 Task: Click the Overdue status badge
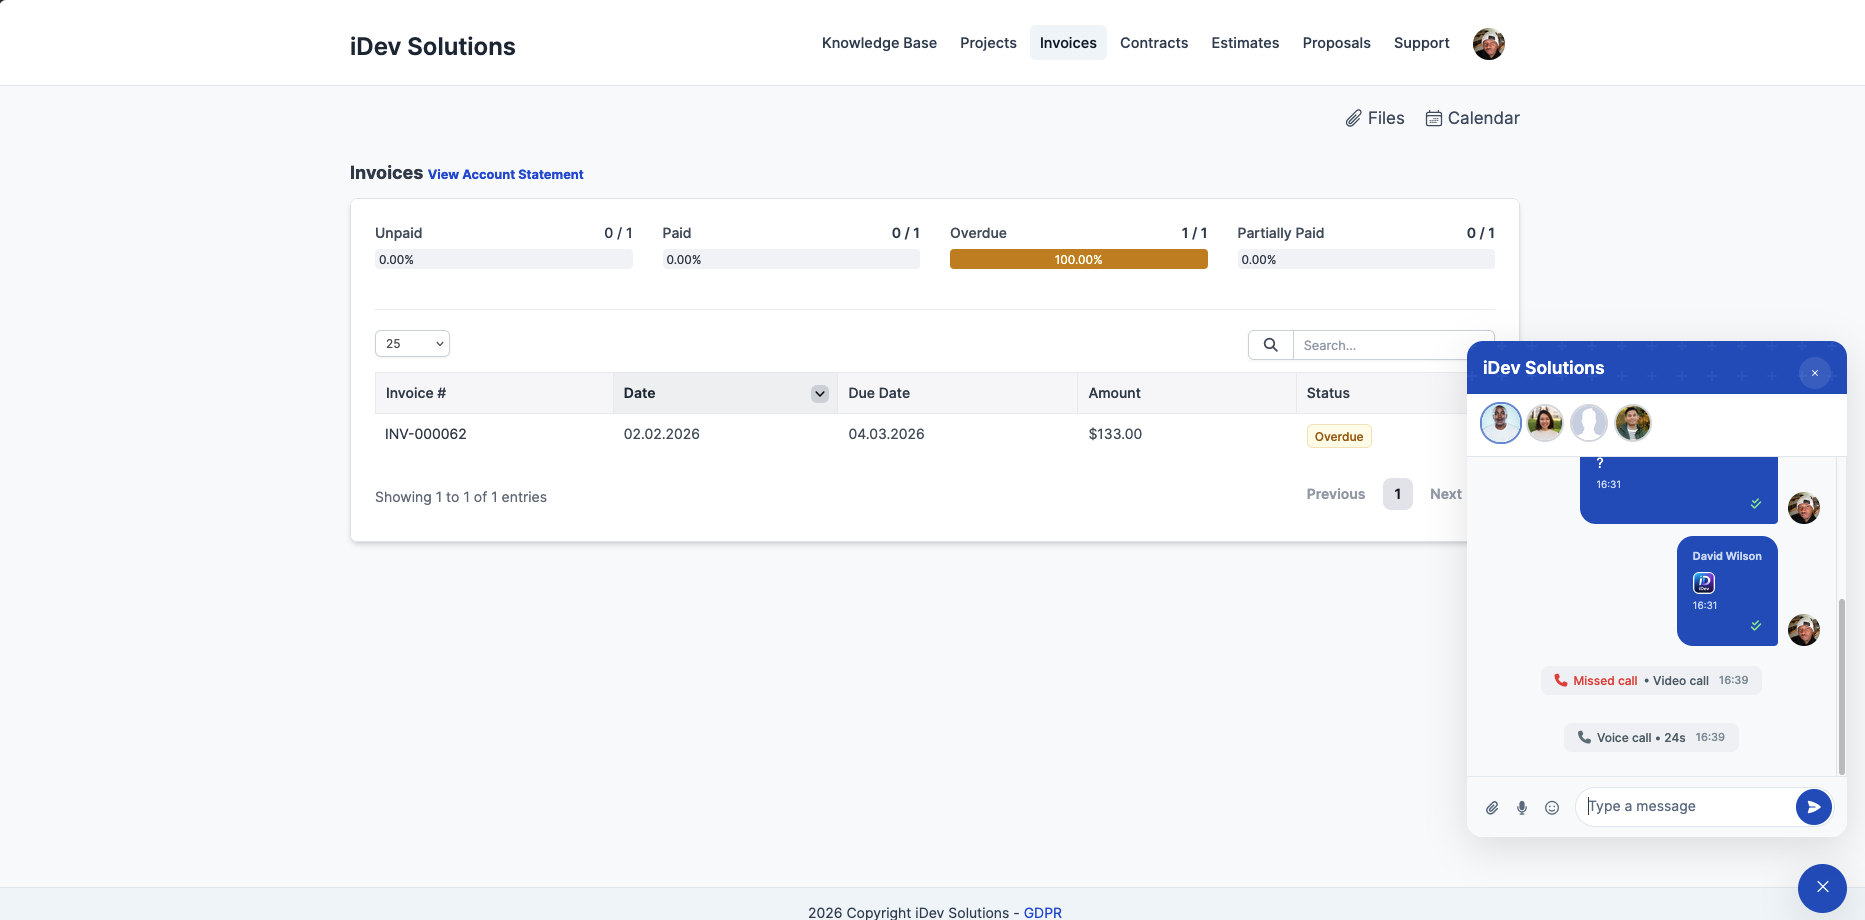(1338, 437)
